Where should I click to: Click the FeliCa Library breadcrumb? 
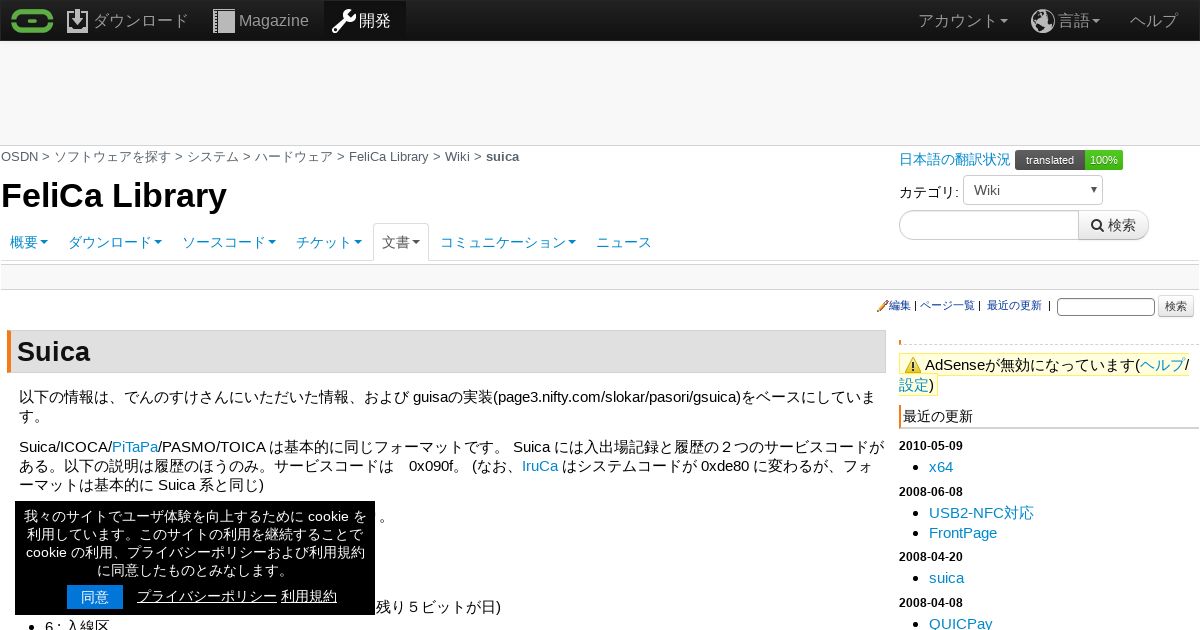point(389,157)
